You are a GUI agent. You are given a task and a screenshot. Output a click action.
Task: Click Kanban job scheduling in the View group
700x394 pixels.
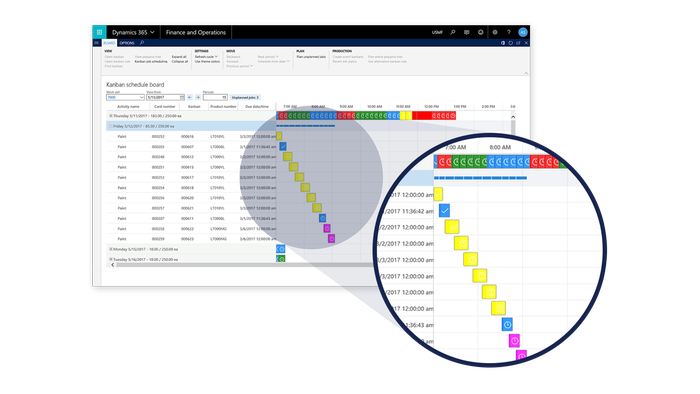point(151,62)
